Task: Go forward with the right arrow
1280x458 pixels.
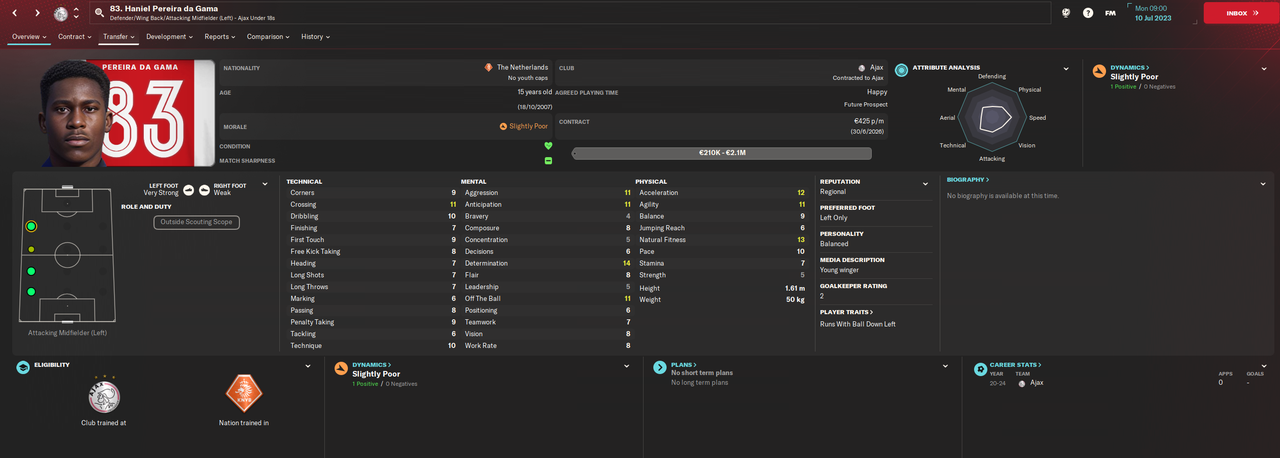Action: (38, 13)
